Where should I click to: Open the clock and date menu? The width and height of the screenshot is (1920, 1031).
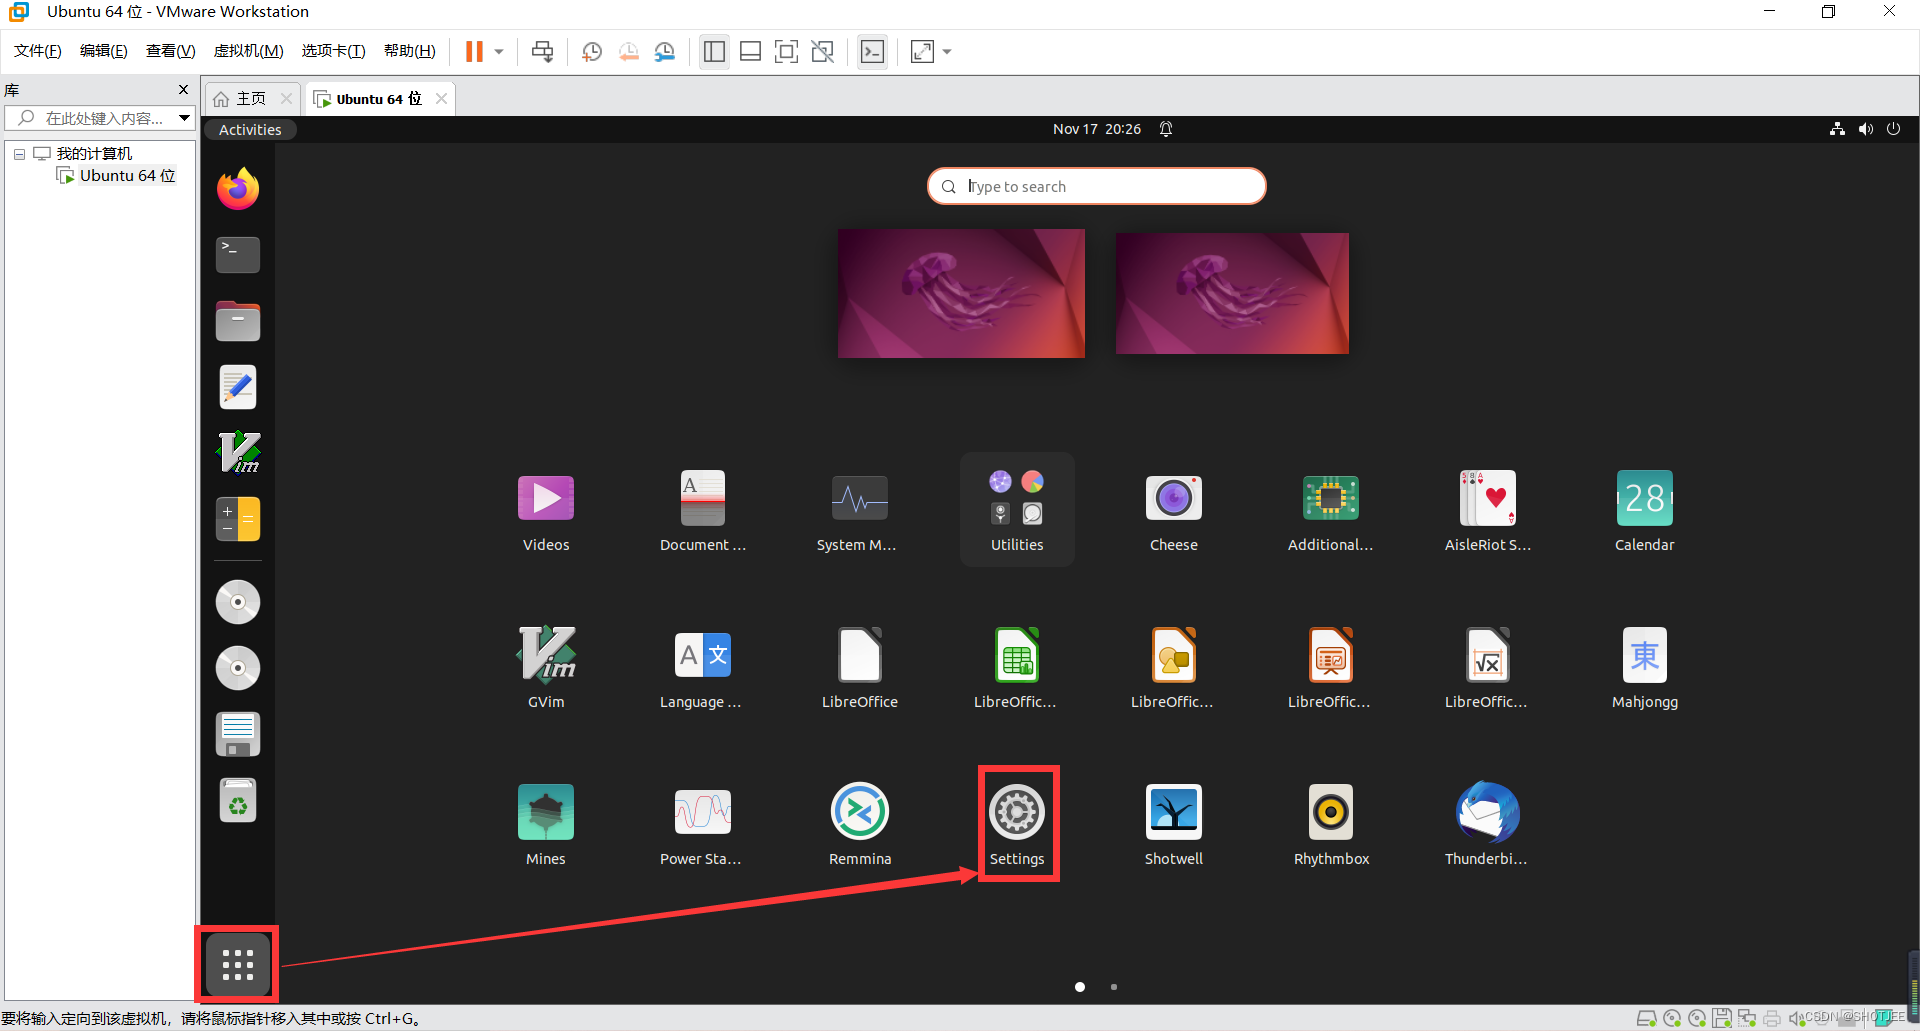tap(1097, 129)
